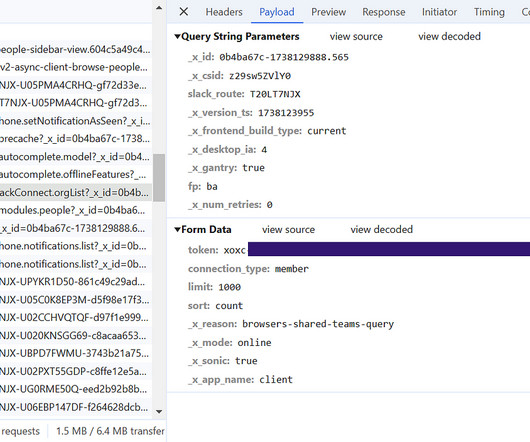Screen dimensions: 530x442
Task: Click view decoded for Query String Parameters
Action: click(x=449, y=36)
